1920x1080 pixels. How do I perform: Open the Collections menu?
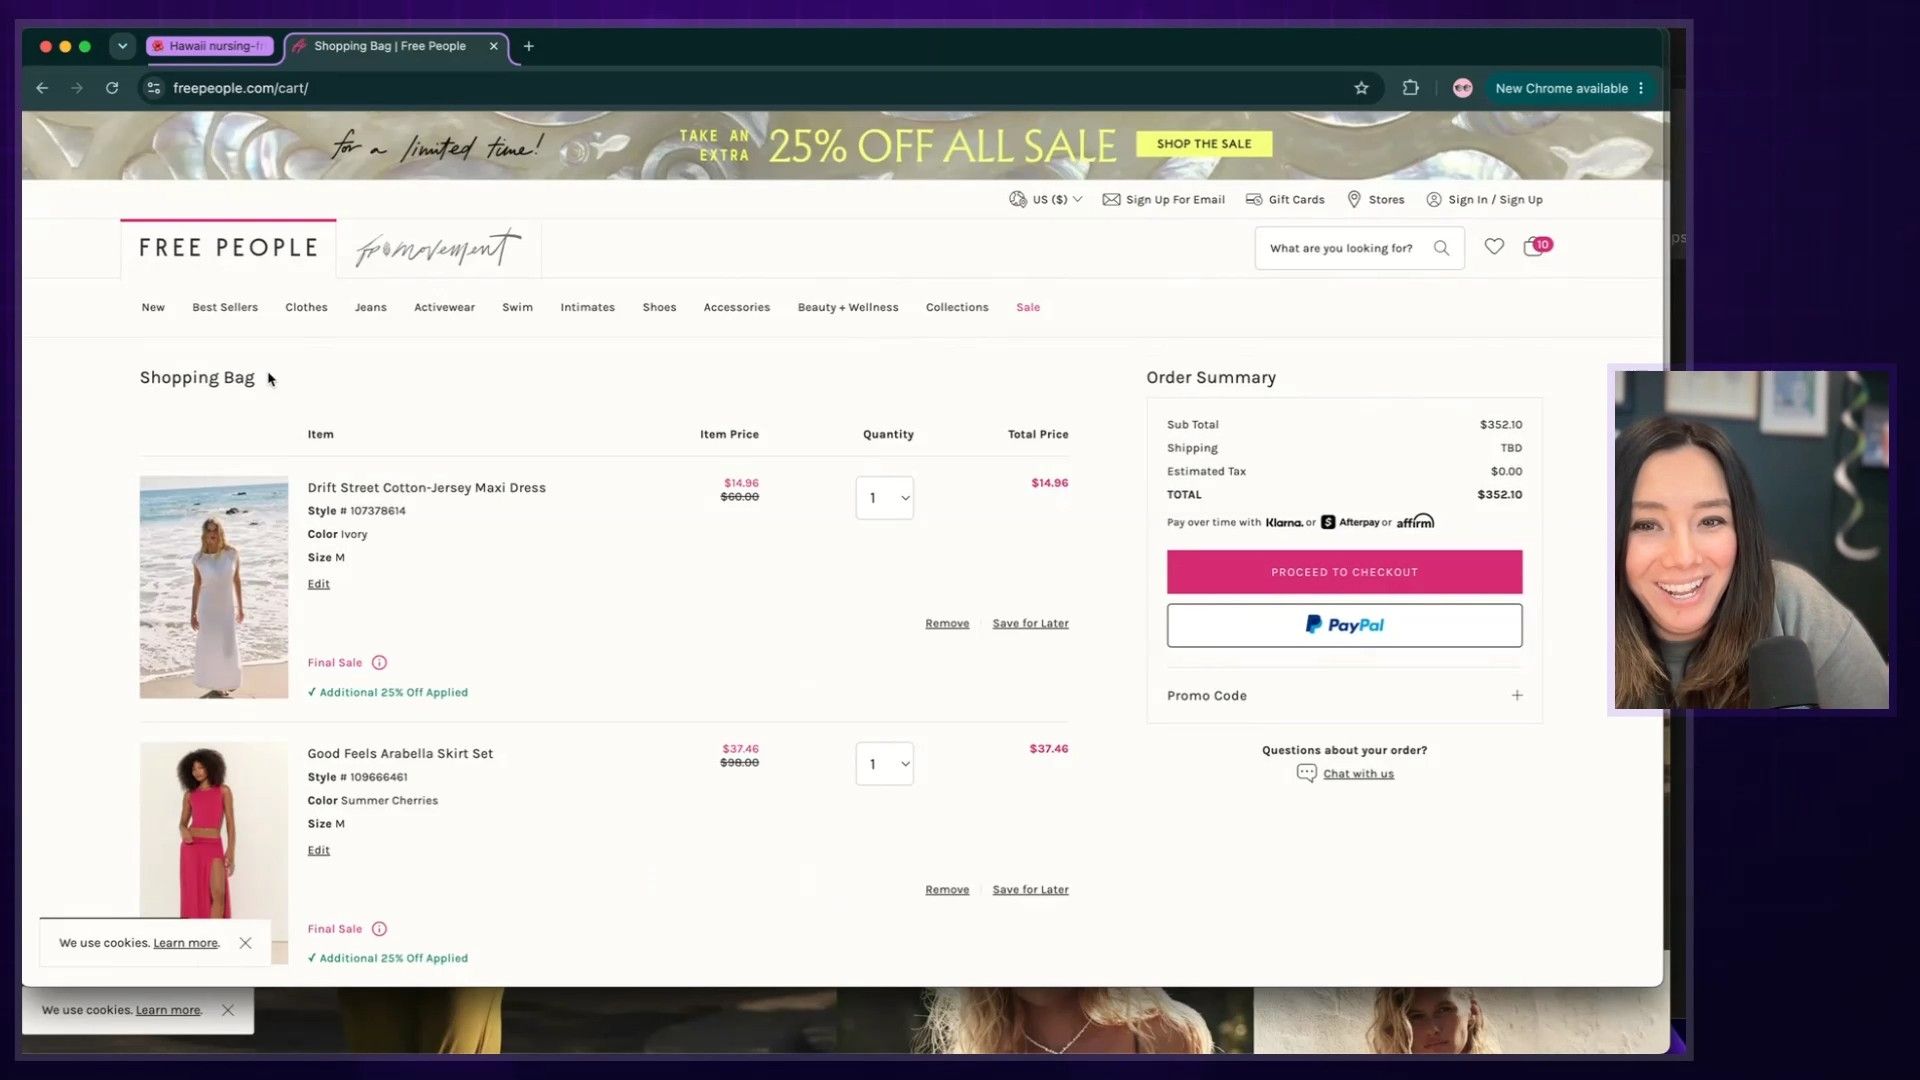coord(957,307)
